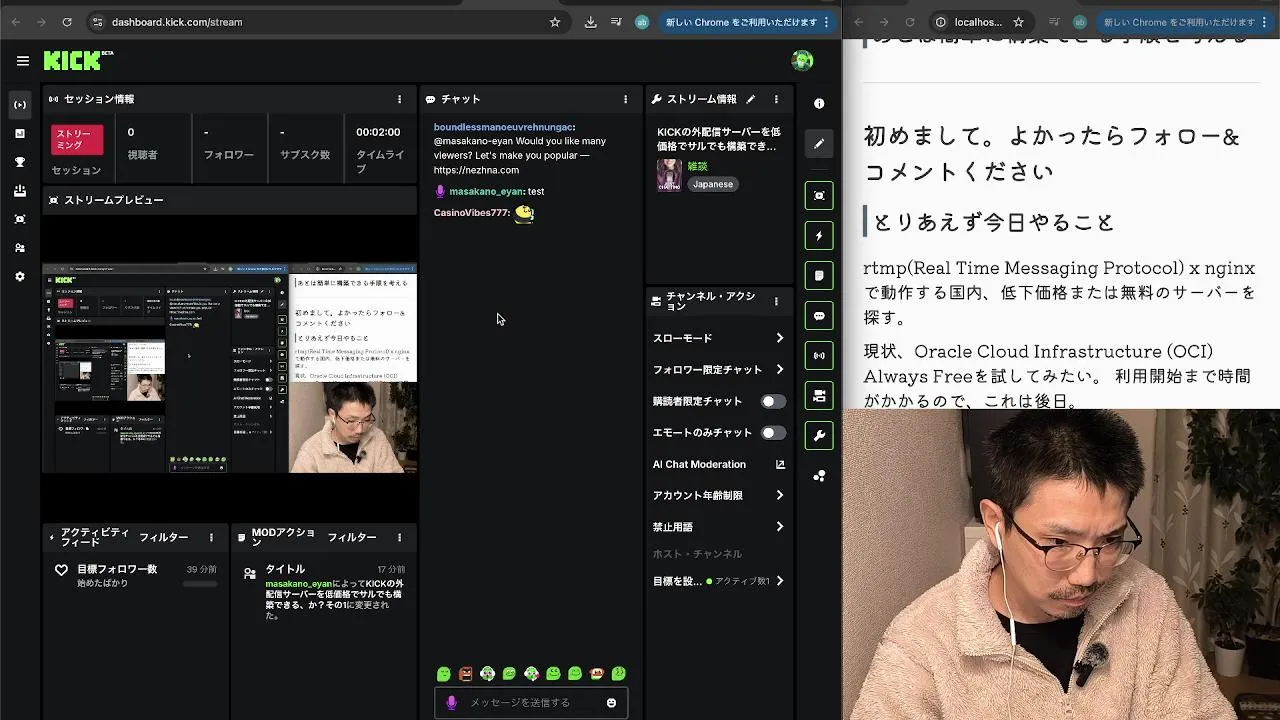The image size is (1280, 720).
Task: Click the 00:02:00 live timer value
Action: click(x=378, y=132)
